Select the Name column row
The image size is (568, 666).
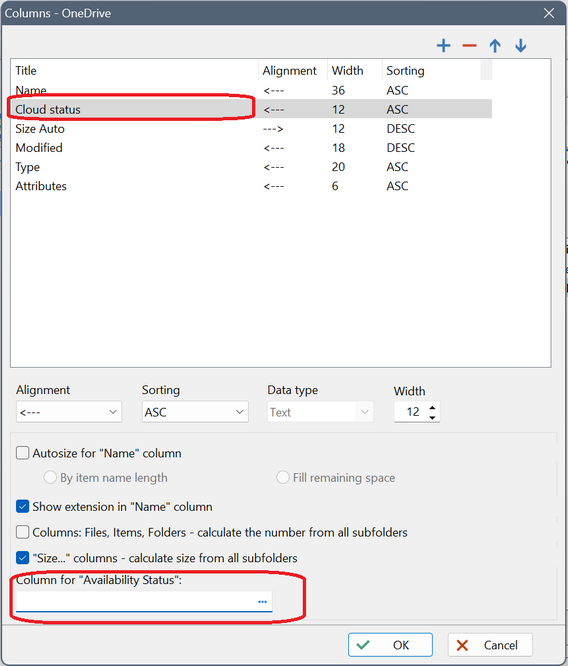(x=251, y=90)
